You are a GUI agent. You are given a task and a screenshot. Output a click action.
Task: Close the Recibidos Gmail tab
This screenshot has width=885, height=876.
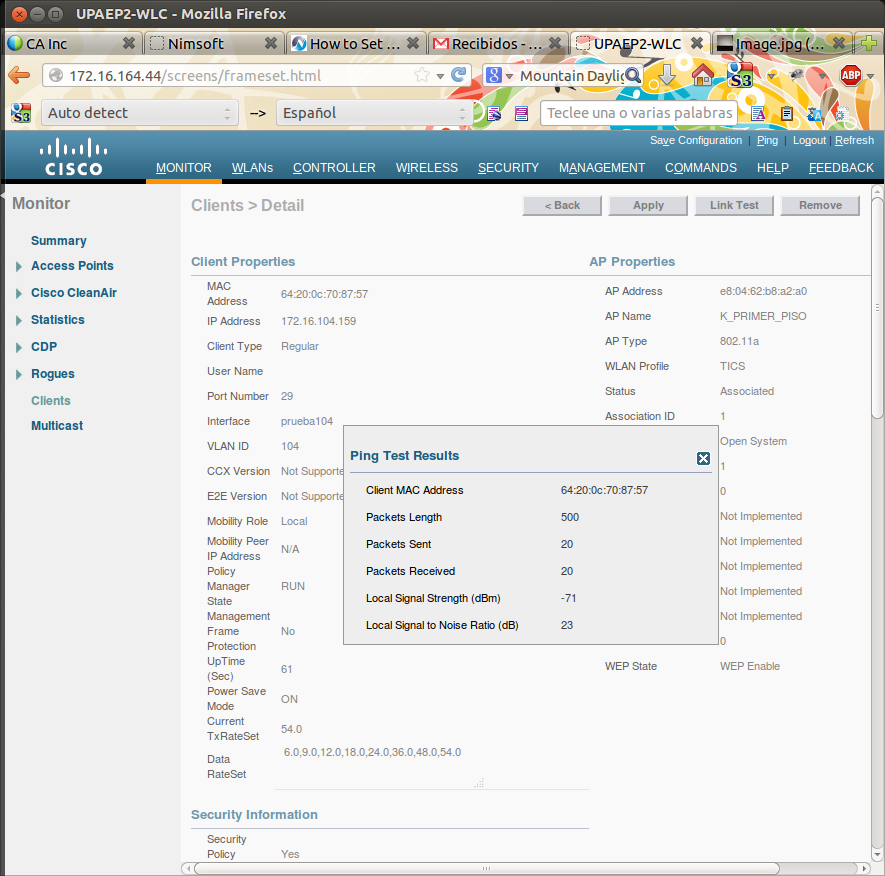tap(555, 43)
